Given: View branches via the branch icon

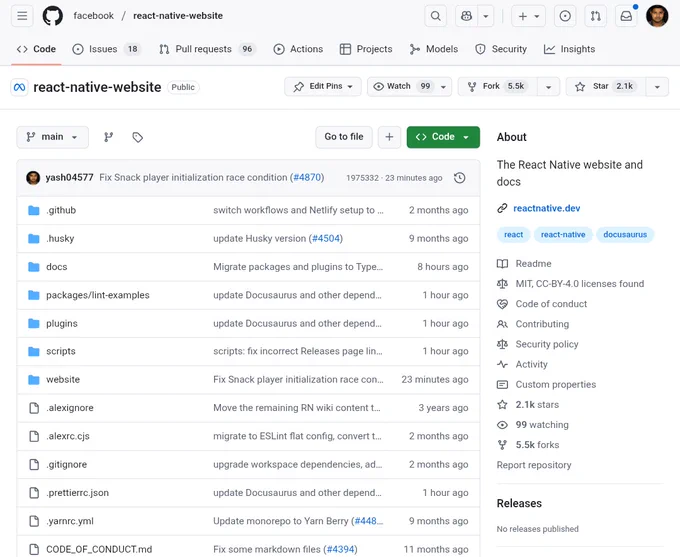Looking at the screenshot, I should [x=108, y=137].
